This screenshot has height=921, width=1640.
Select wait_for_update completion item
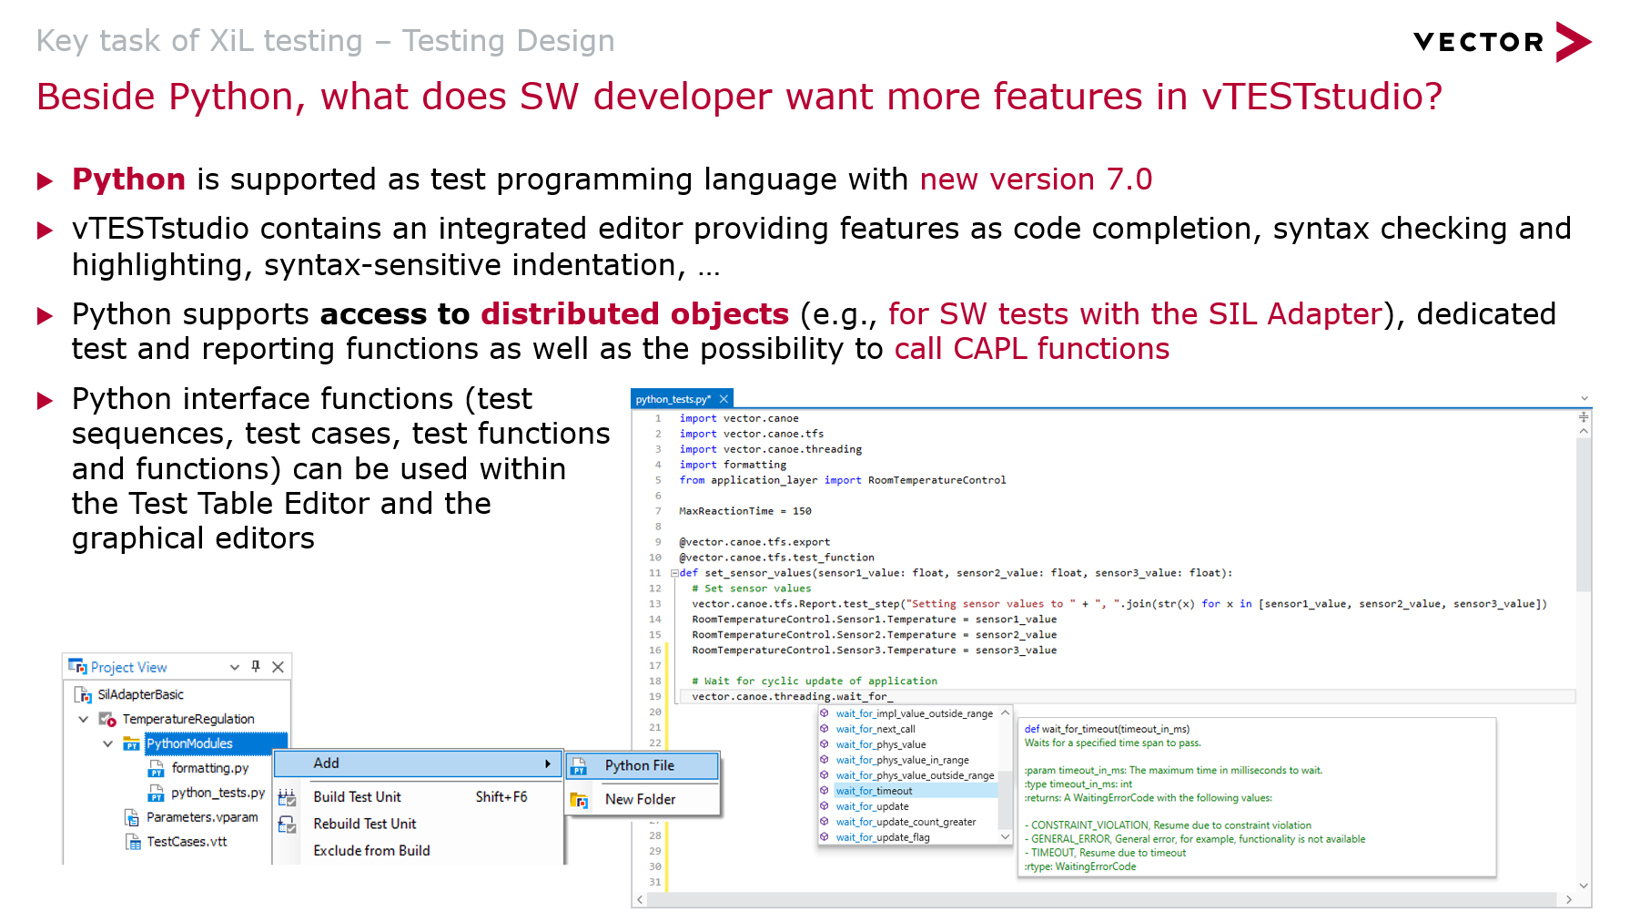click(x=872, y=807)
